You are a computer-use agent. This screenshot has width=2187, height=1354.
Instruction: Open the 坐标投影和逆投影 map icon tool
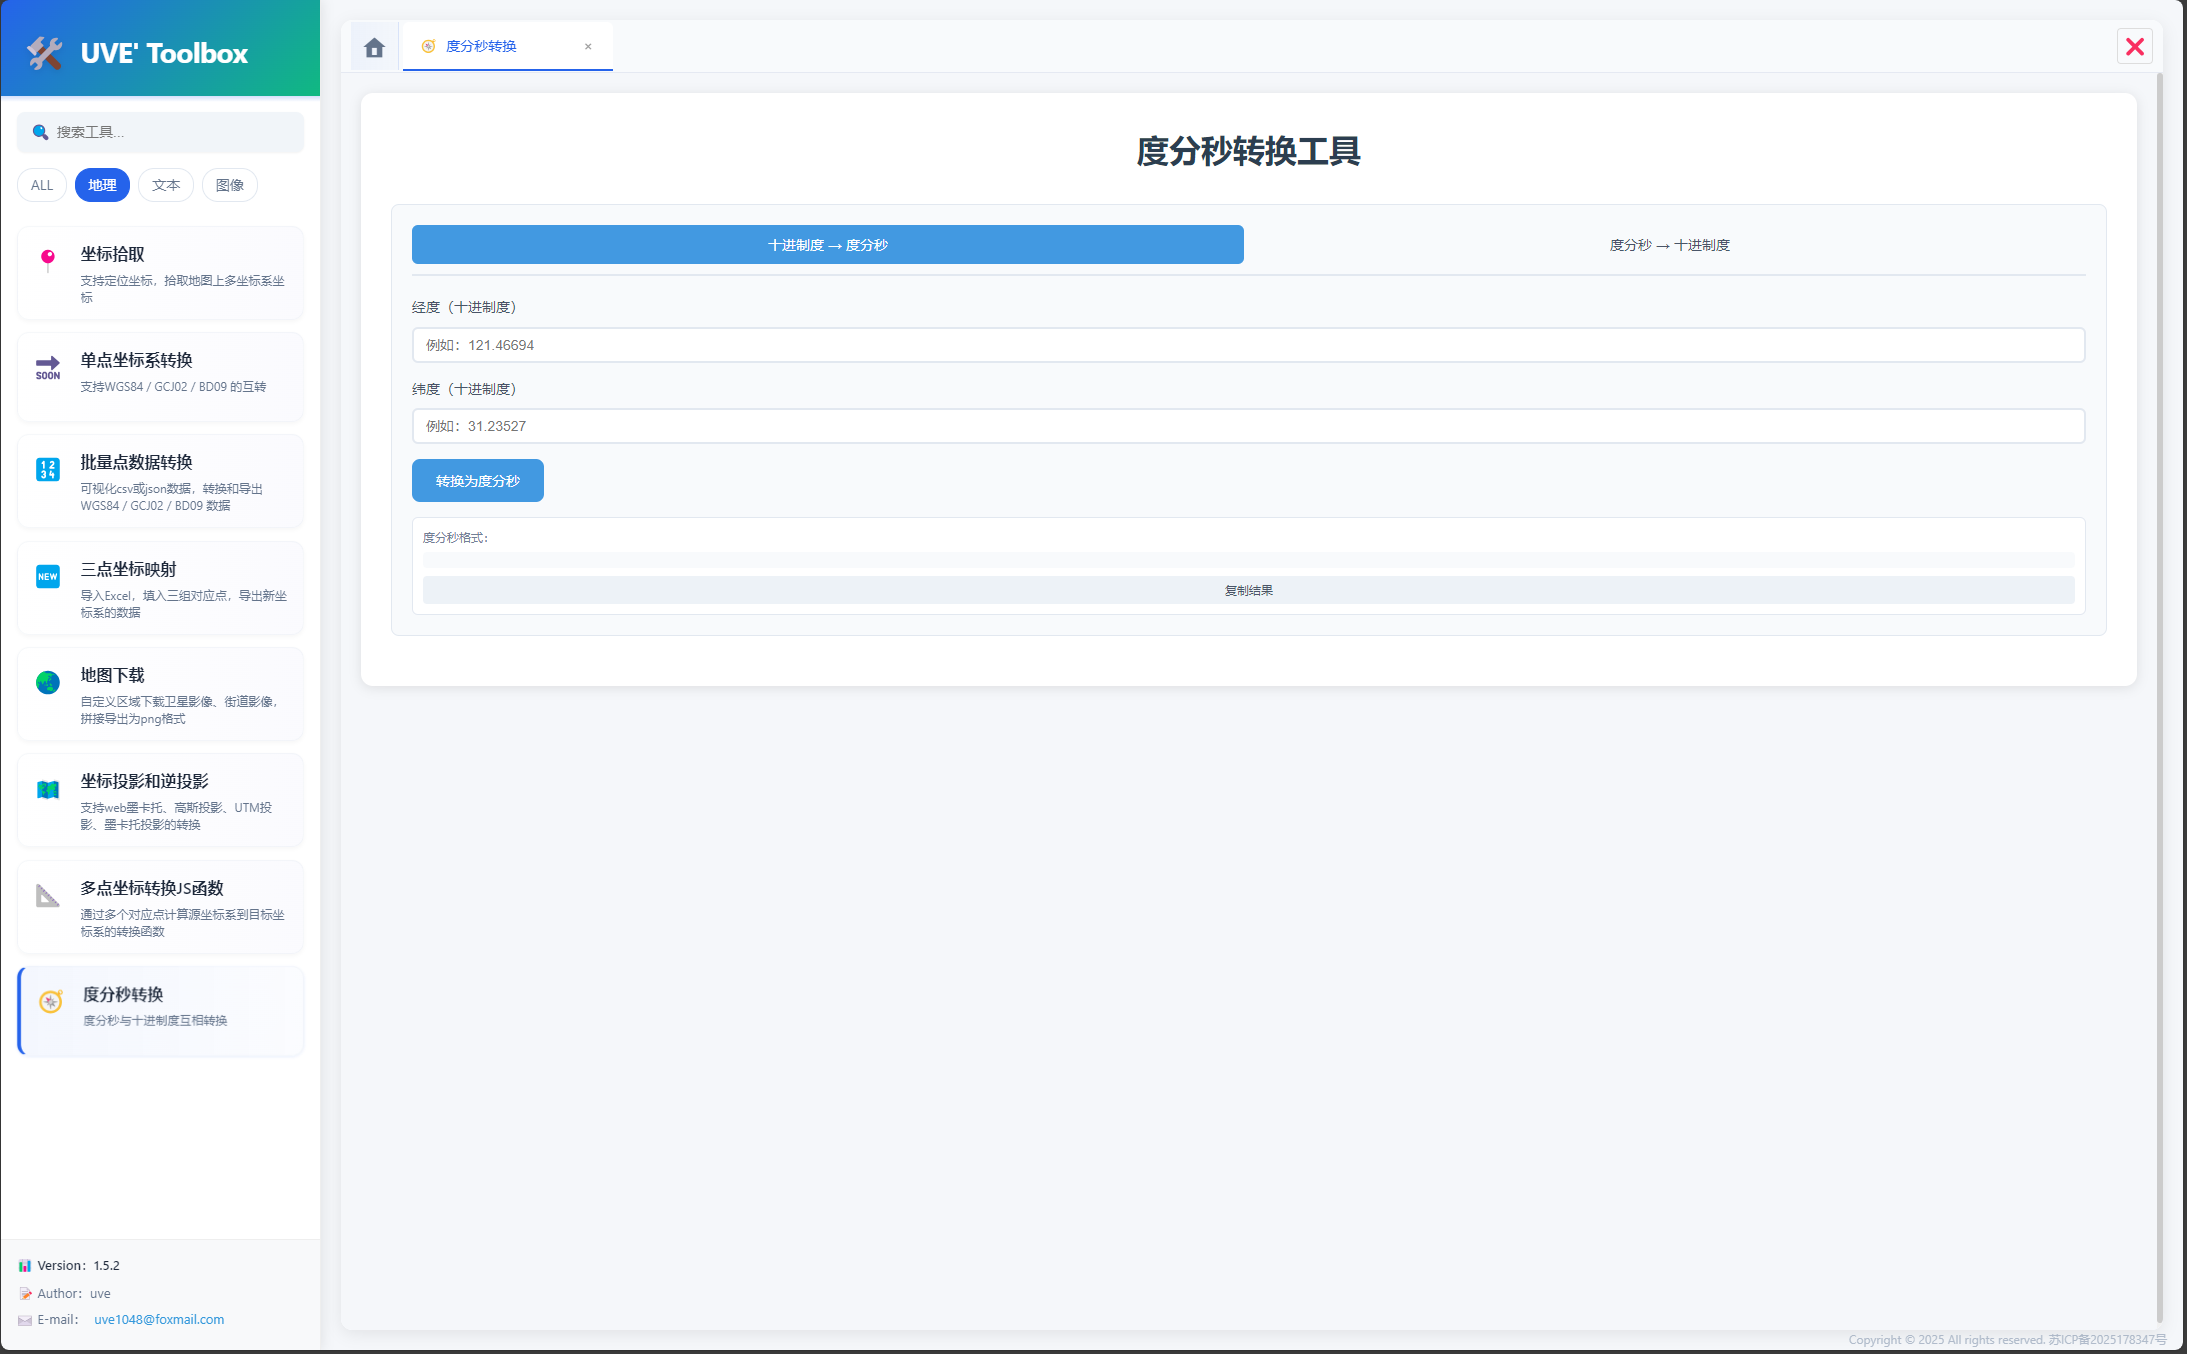tap(47, 789)
